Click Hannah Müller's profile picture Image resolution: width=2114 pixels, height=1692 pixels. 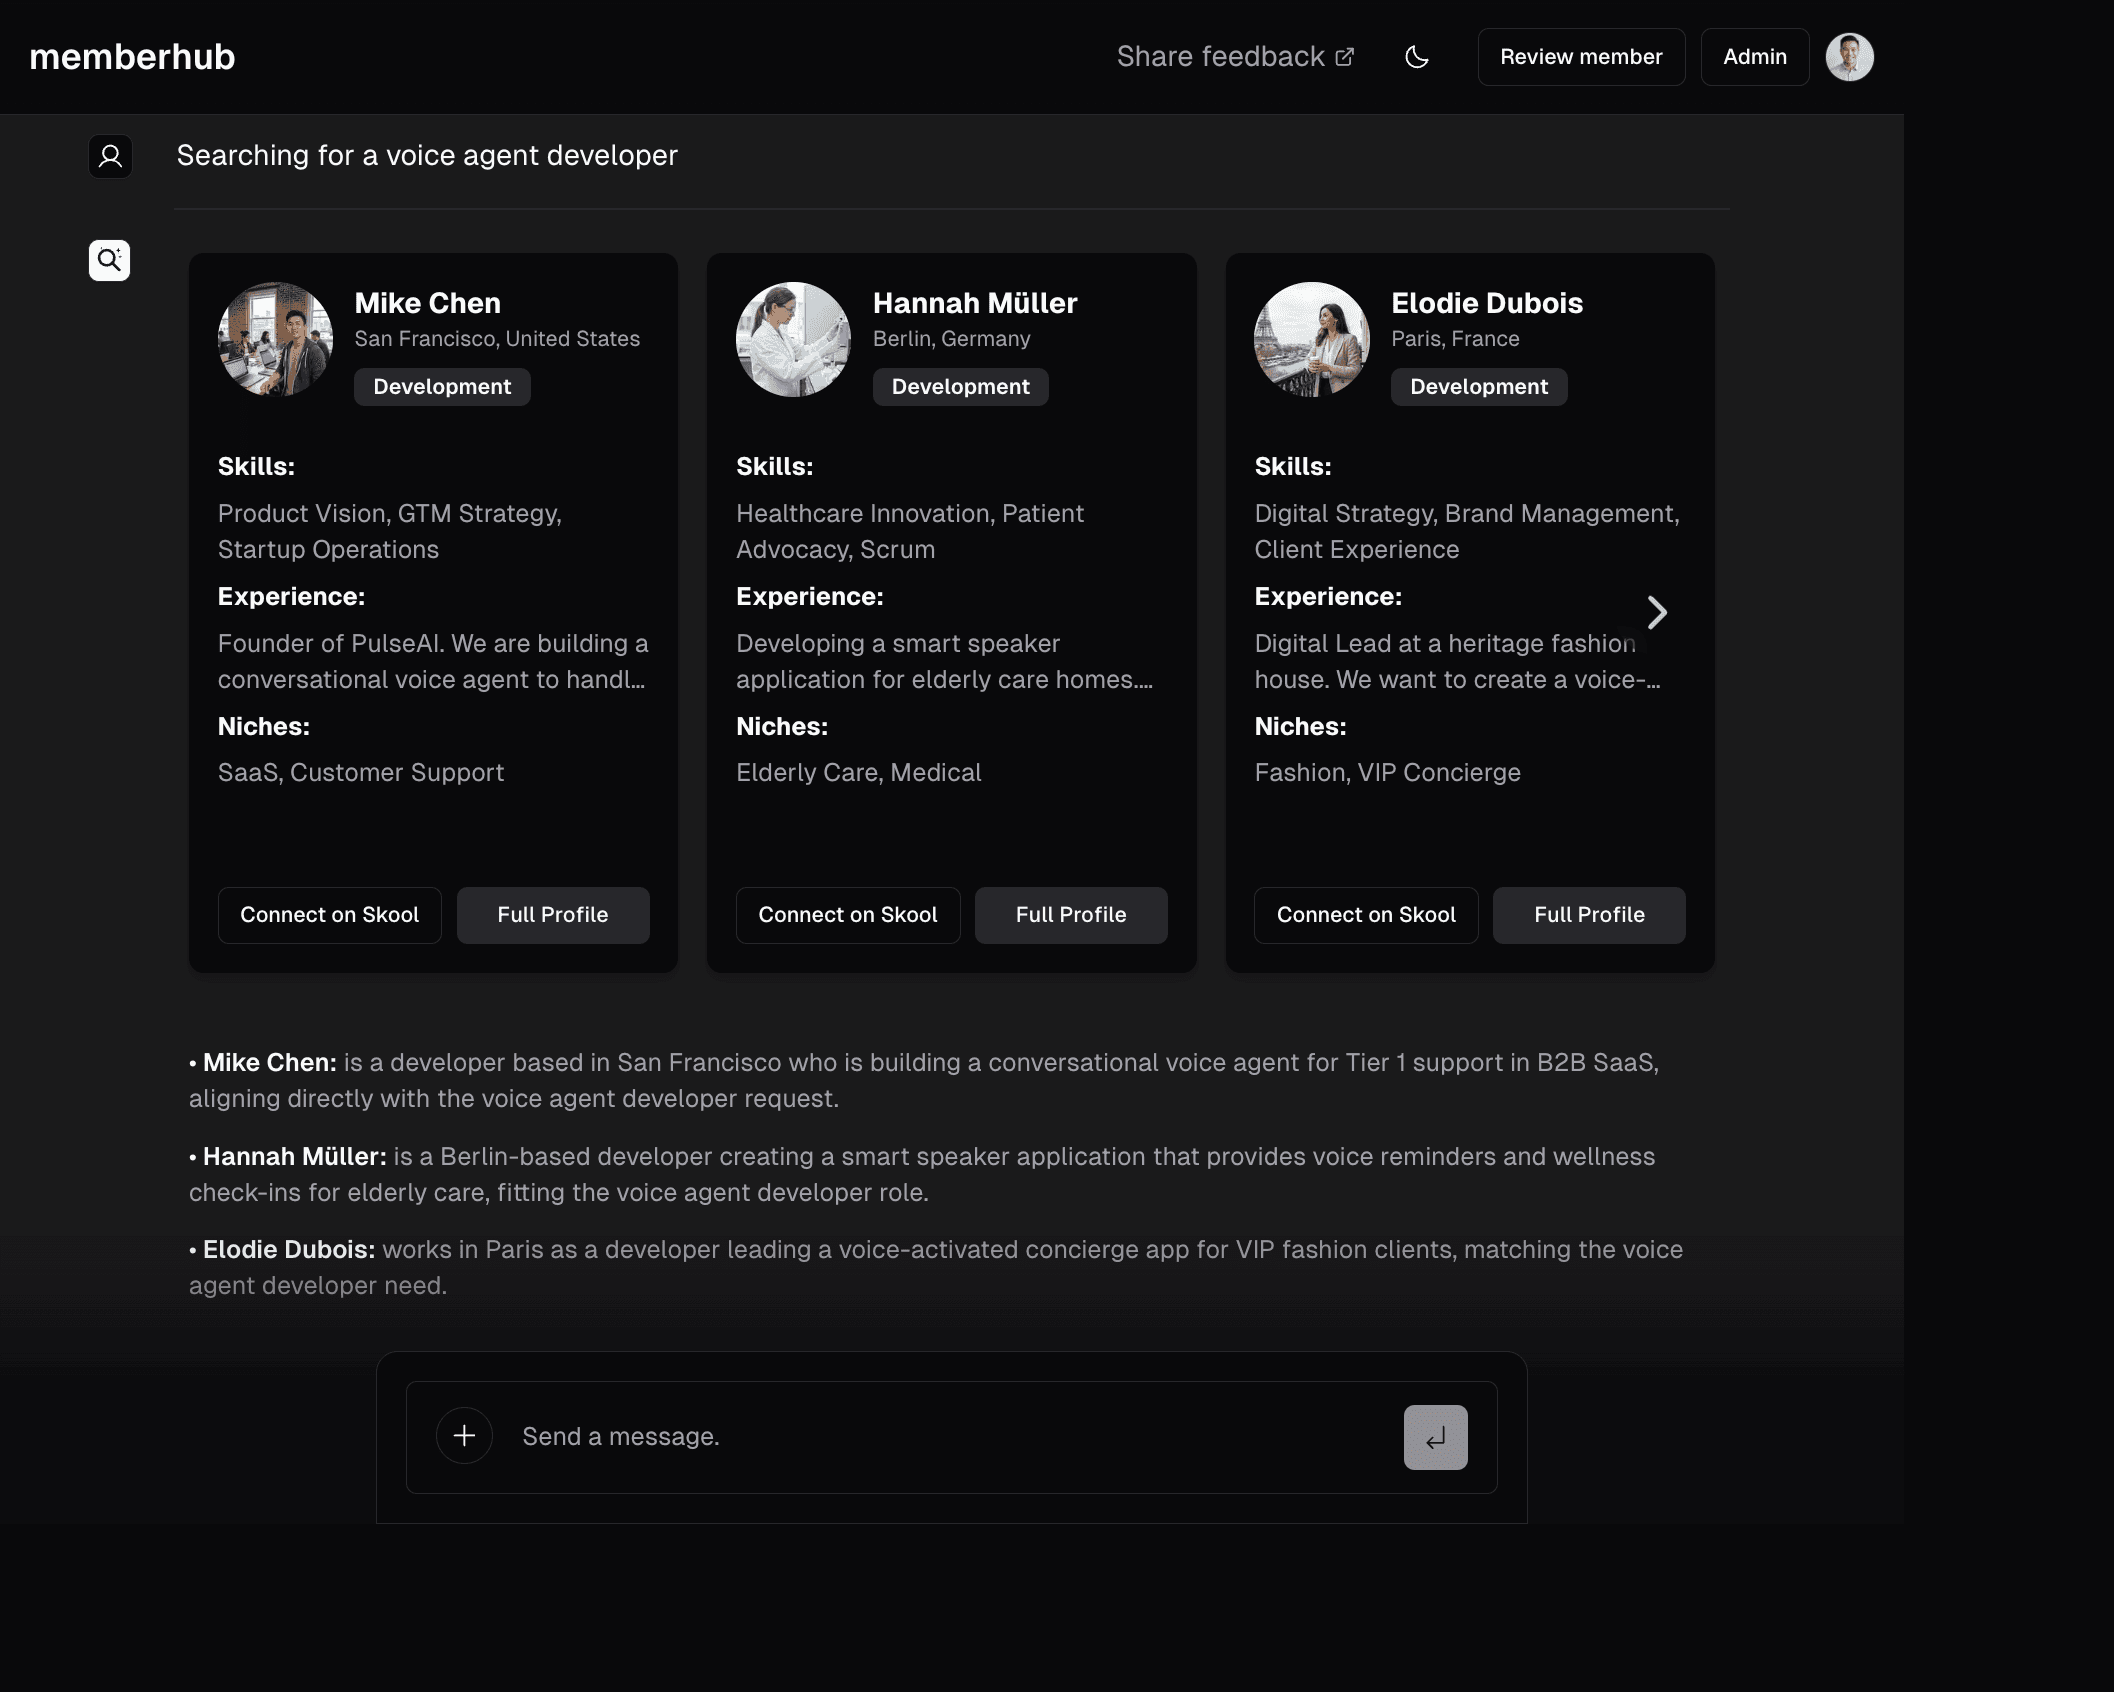pyautogui.click(x=793, y=339)
